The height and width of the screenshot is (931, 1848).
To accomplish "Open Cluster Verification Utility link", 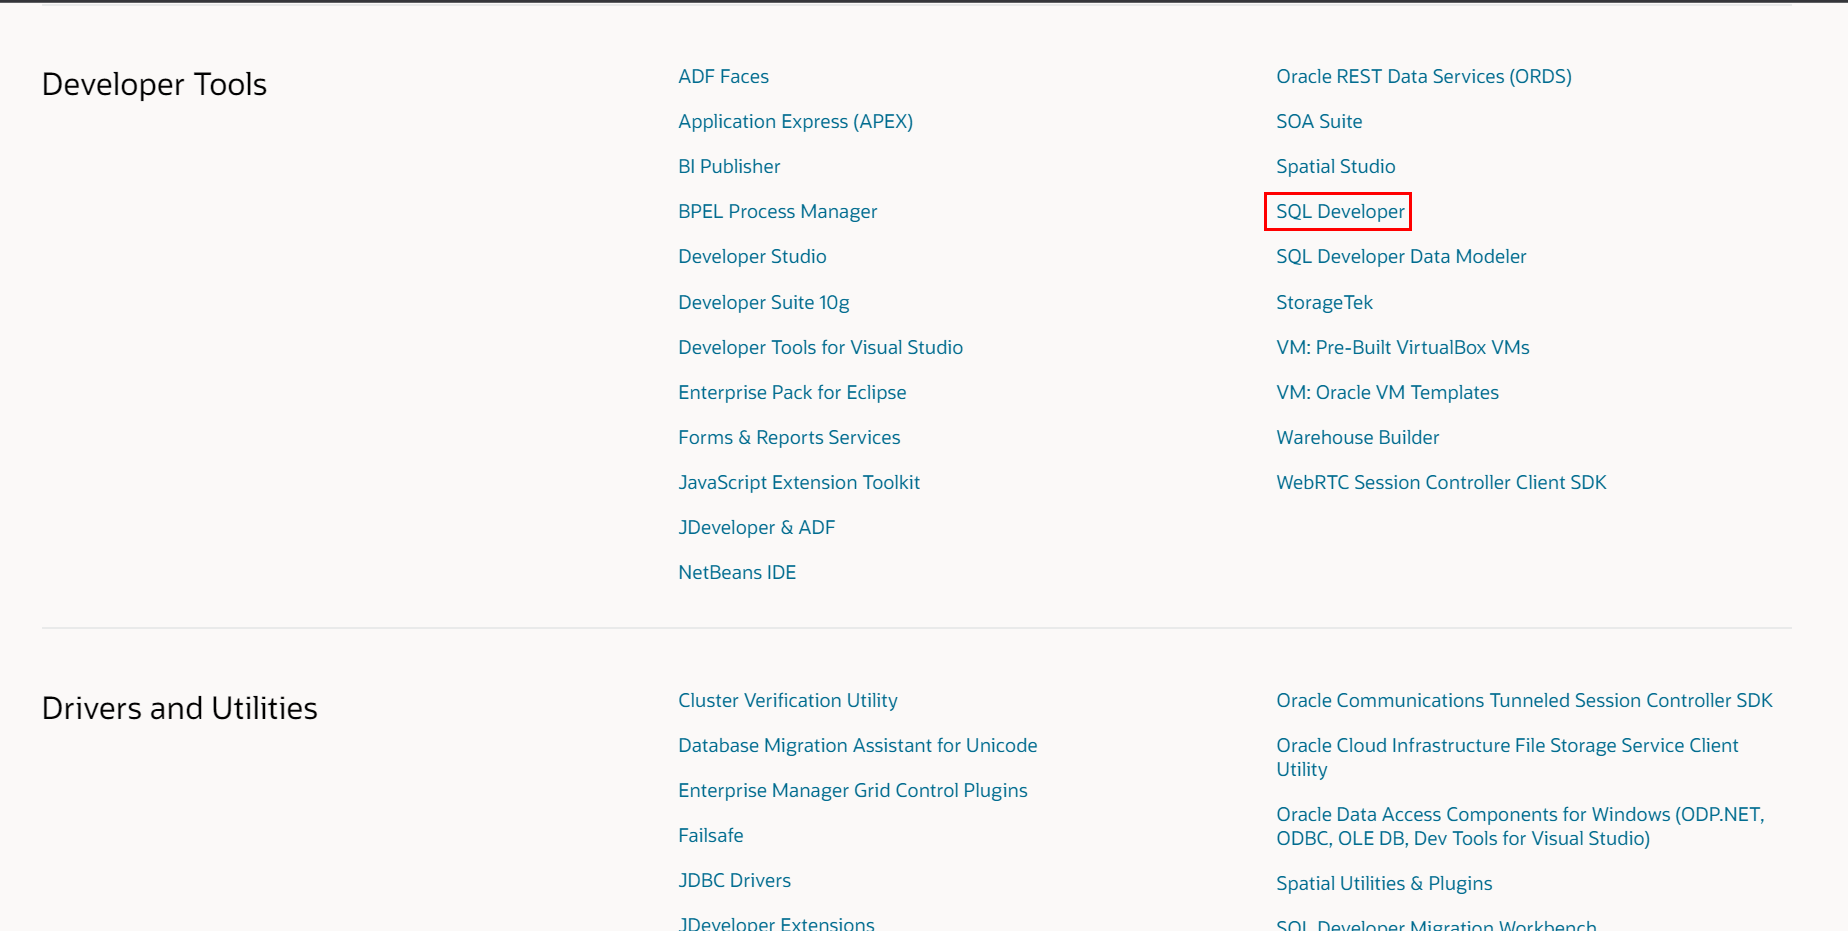I will coord(788,701).
